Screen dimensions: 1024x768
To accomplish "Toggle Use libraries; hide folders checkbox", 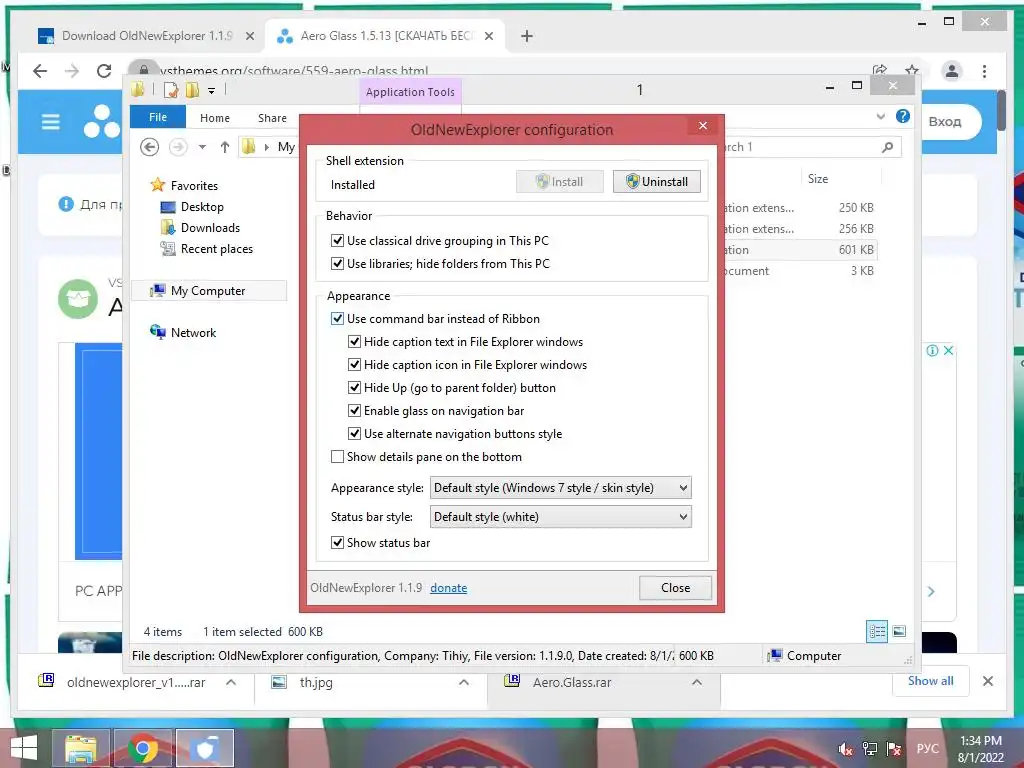I will pos(337,264).
